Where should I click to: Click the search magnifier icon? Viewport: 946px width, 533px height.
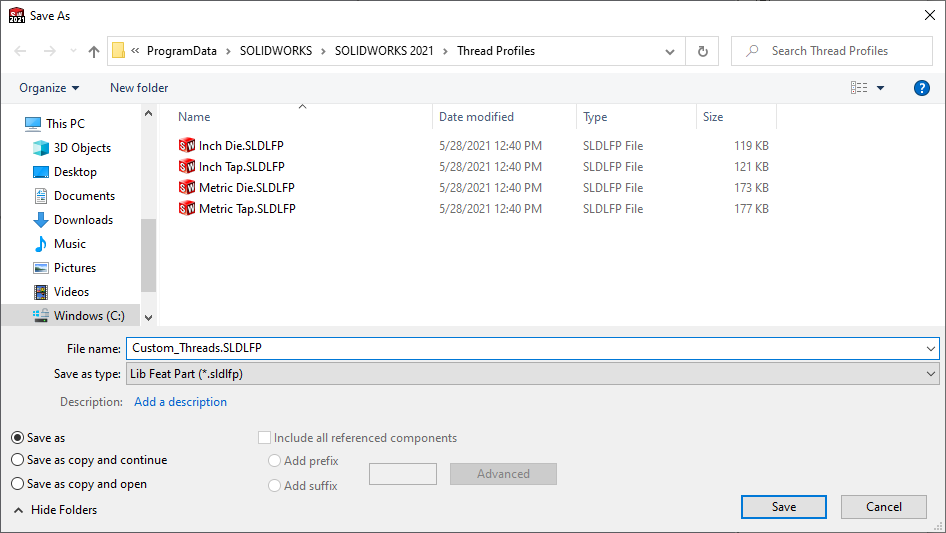[x=752, y=51]
